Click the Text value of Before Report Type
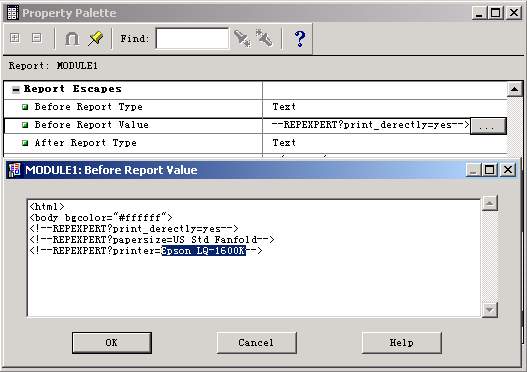 click(x=284, y=107)
